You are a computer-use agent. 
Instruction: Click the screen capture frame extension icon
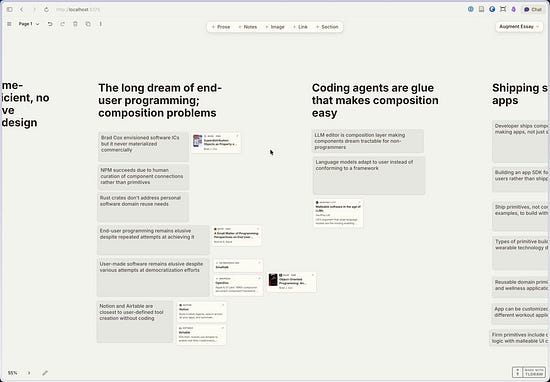tap(503, 9)
